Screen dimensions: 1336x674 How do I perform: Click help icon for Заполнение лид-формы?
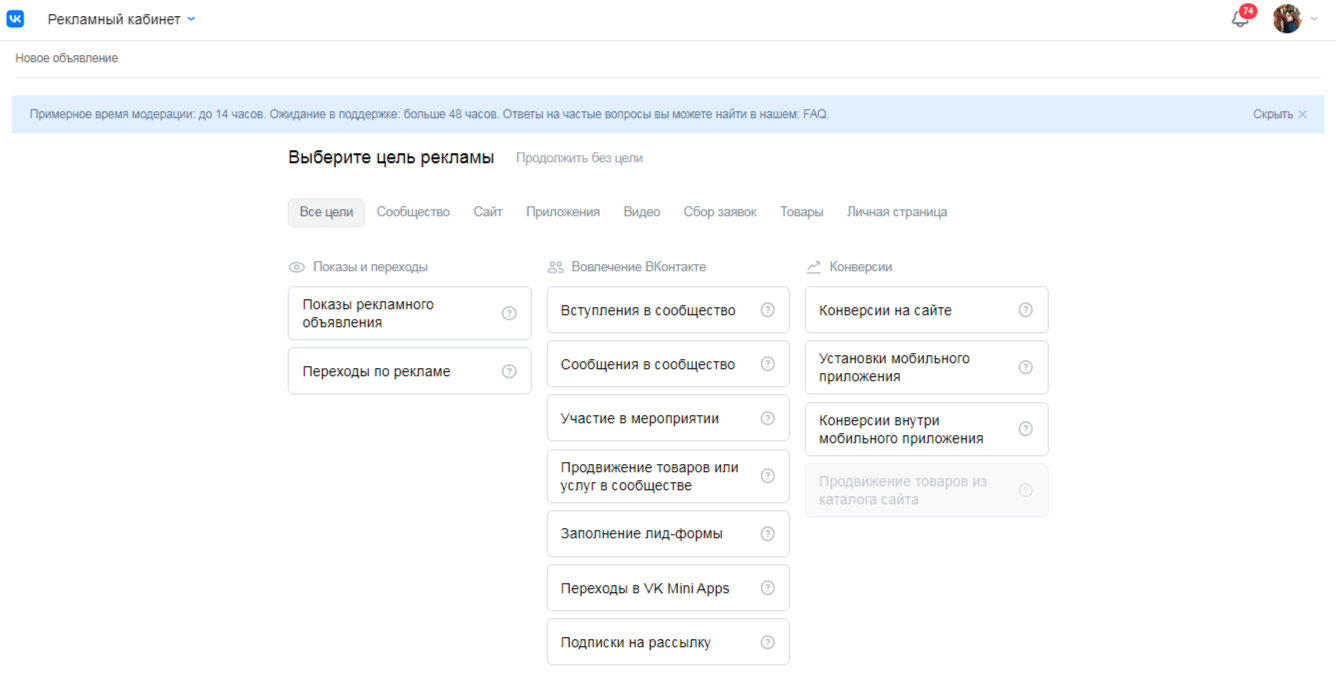point(768,534)
